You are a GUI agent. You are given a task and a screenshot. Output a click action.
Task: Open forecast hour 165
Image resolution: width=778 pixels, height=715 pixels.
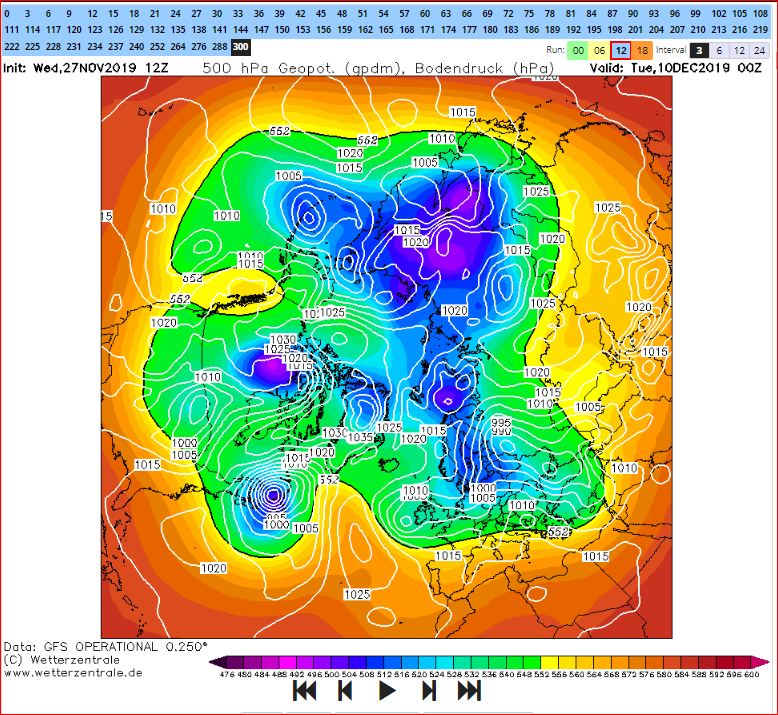pos(386,30)
